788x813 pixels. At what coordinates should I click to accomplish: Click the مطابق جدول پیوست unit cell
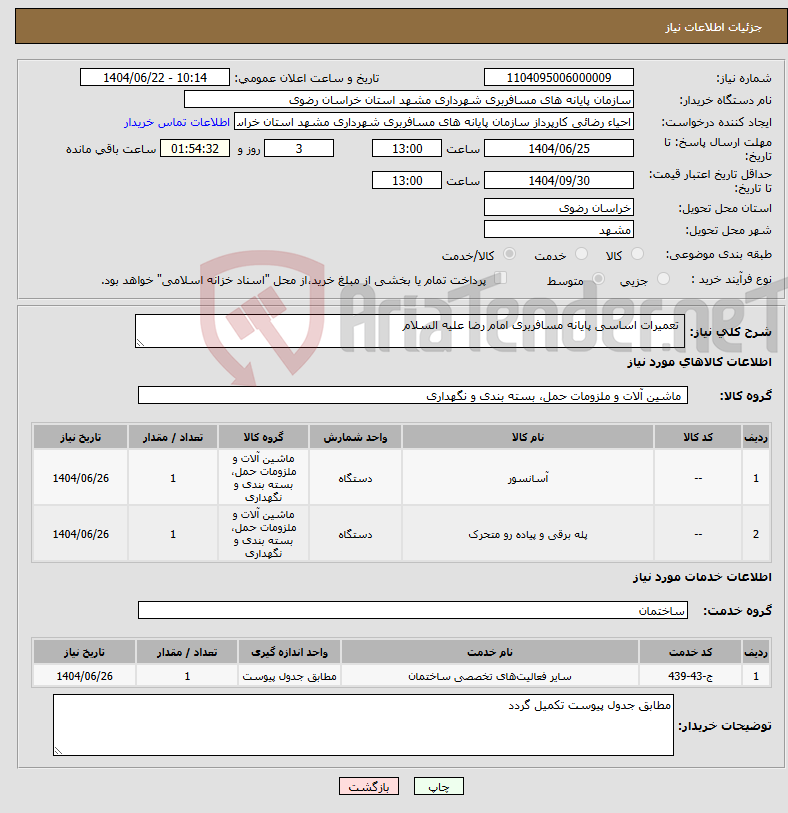coord(289,676)
